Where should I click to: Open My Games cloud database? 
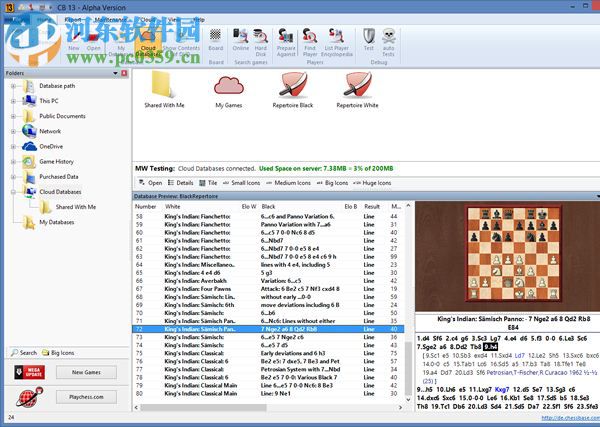[x=228, y=91]
